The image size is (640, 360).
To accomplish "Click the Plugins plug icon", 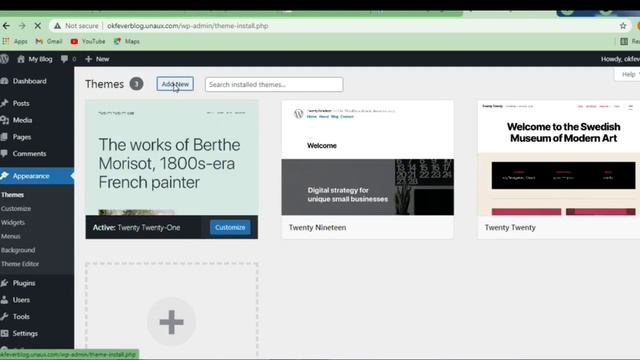I will [4, 283].
